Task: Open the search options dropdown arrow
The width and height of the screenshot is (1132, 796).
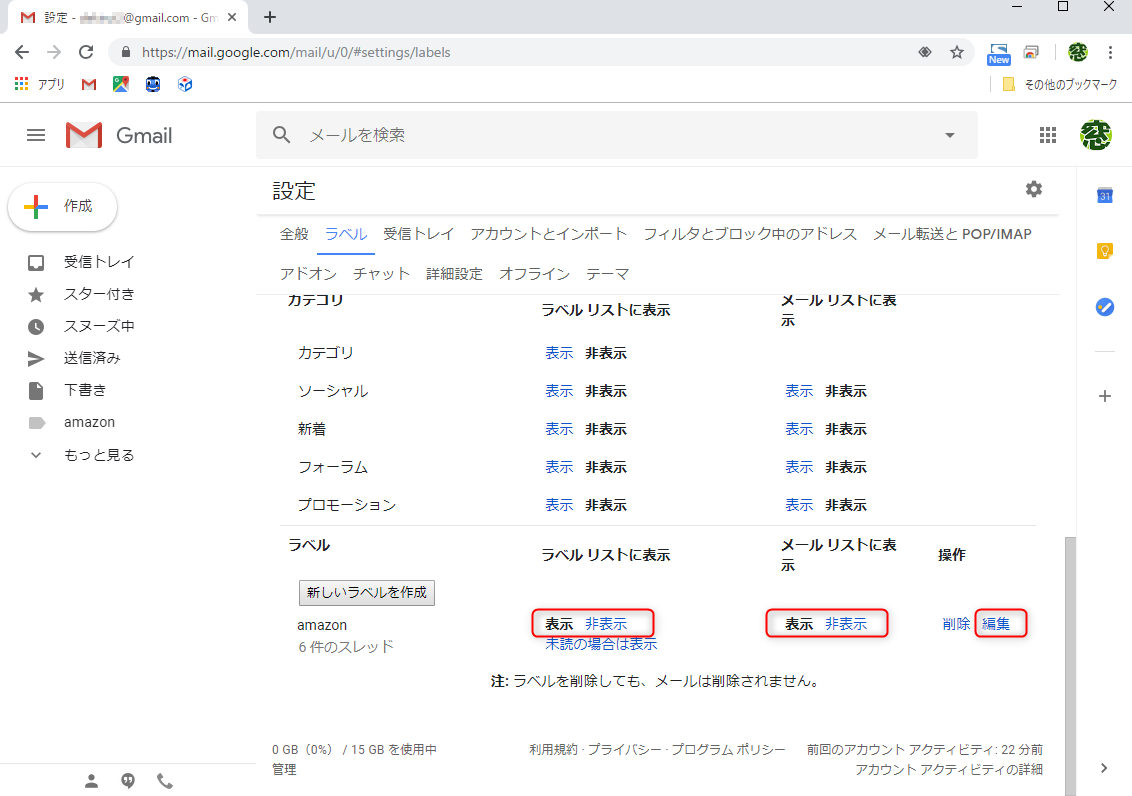Action: pyautogui.click(x=948, y=134)
